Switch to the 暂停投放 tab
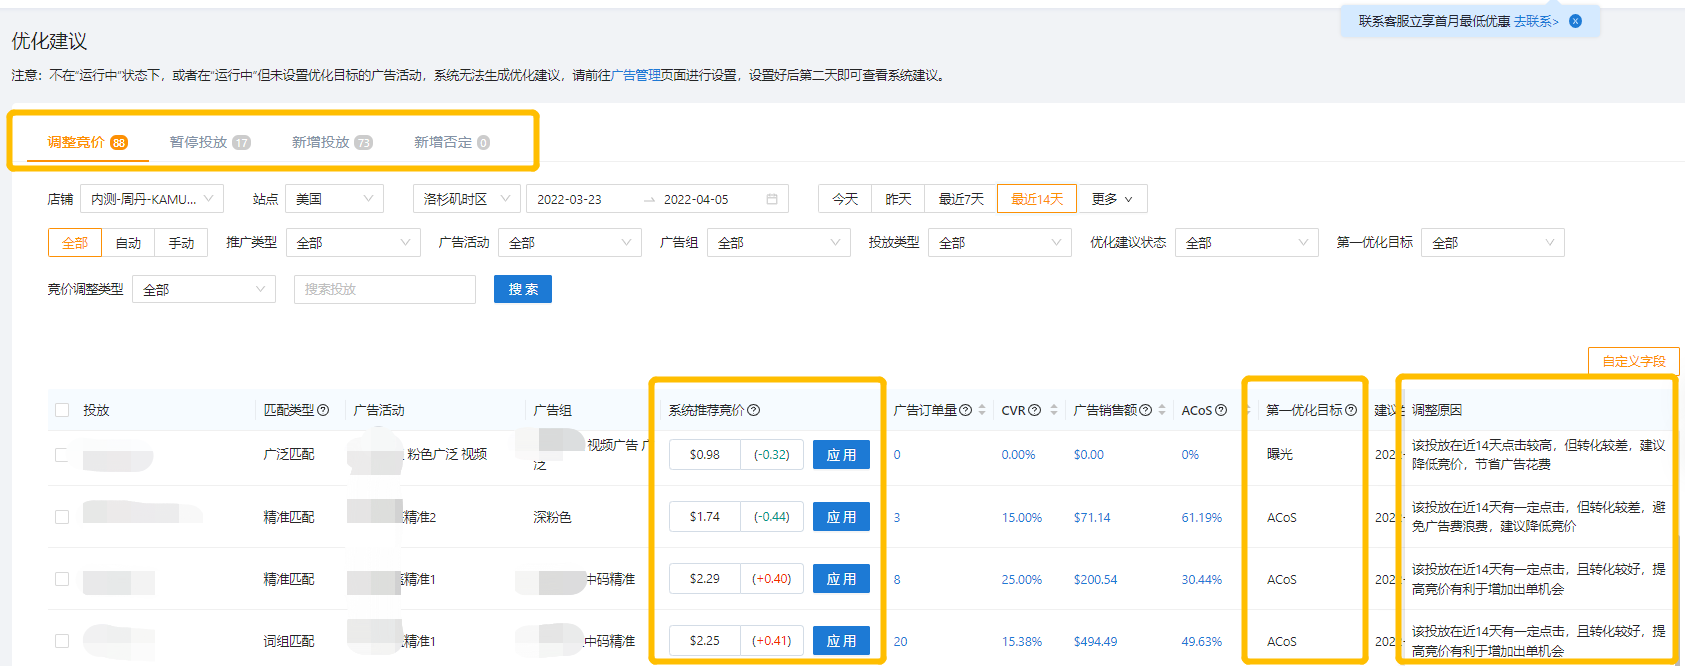Viewport: 1685px width, 666px height. coord(209,142)
